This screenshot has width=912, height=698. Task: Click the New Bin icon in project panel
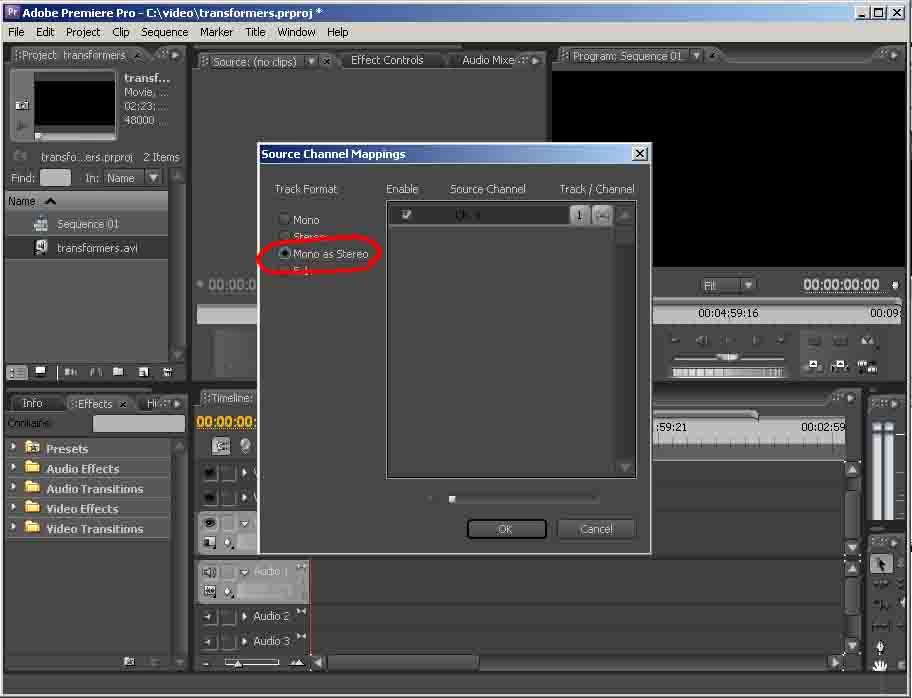(x=119, y=372)
